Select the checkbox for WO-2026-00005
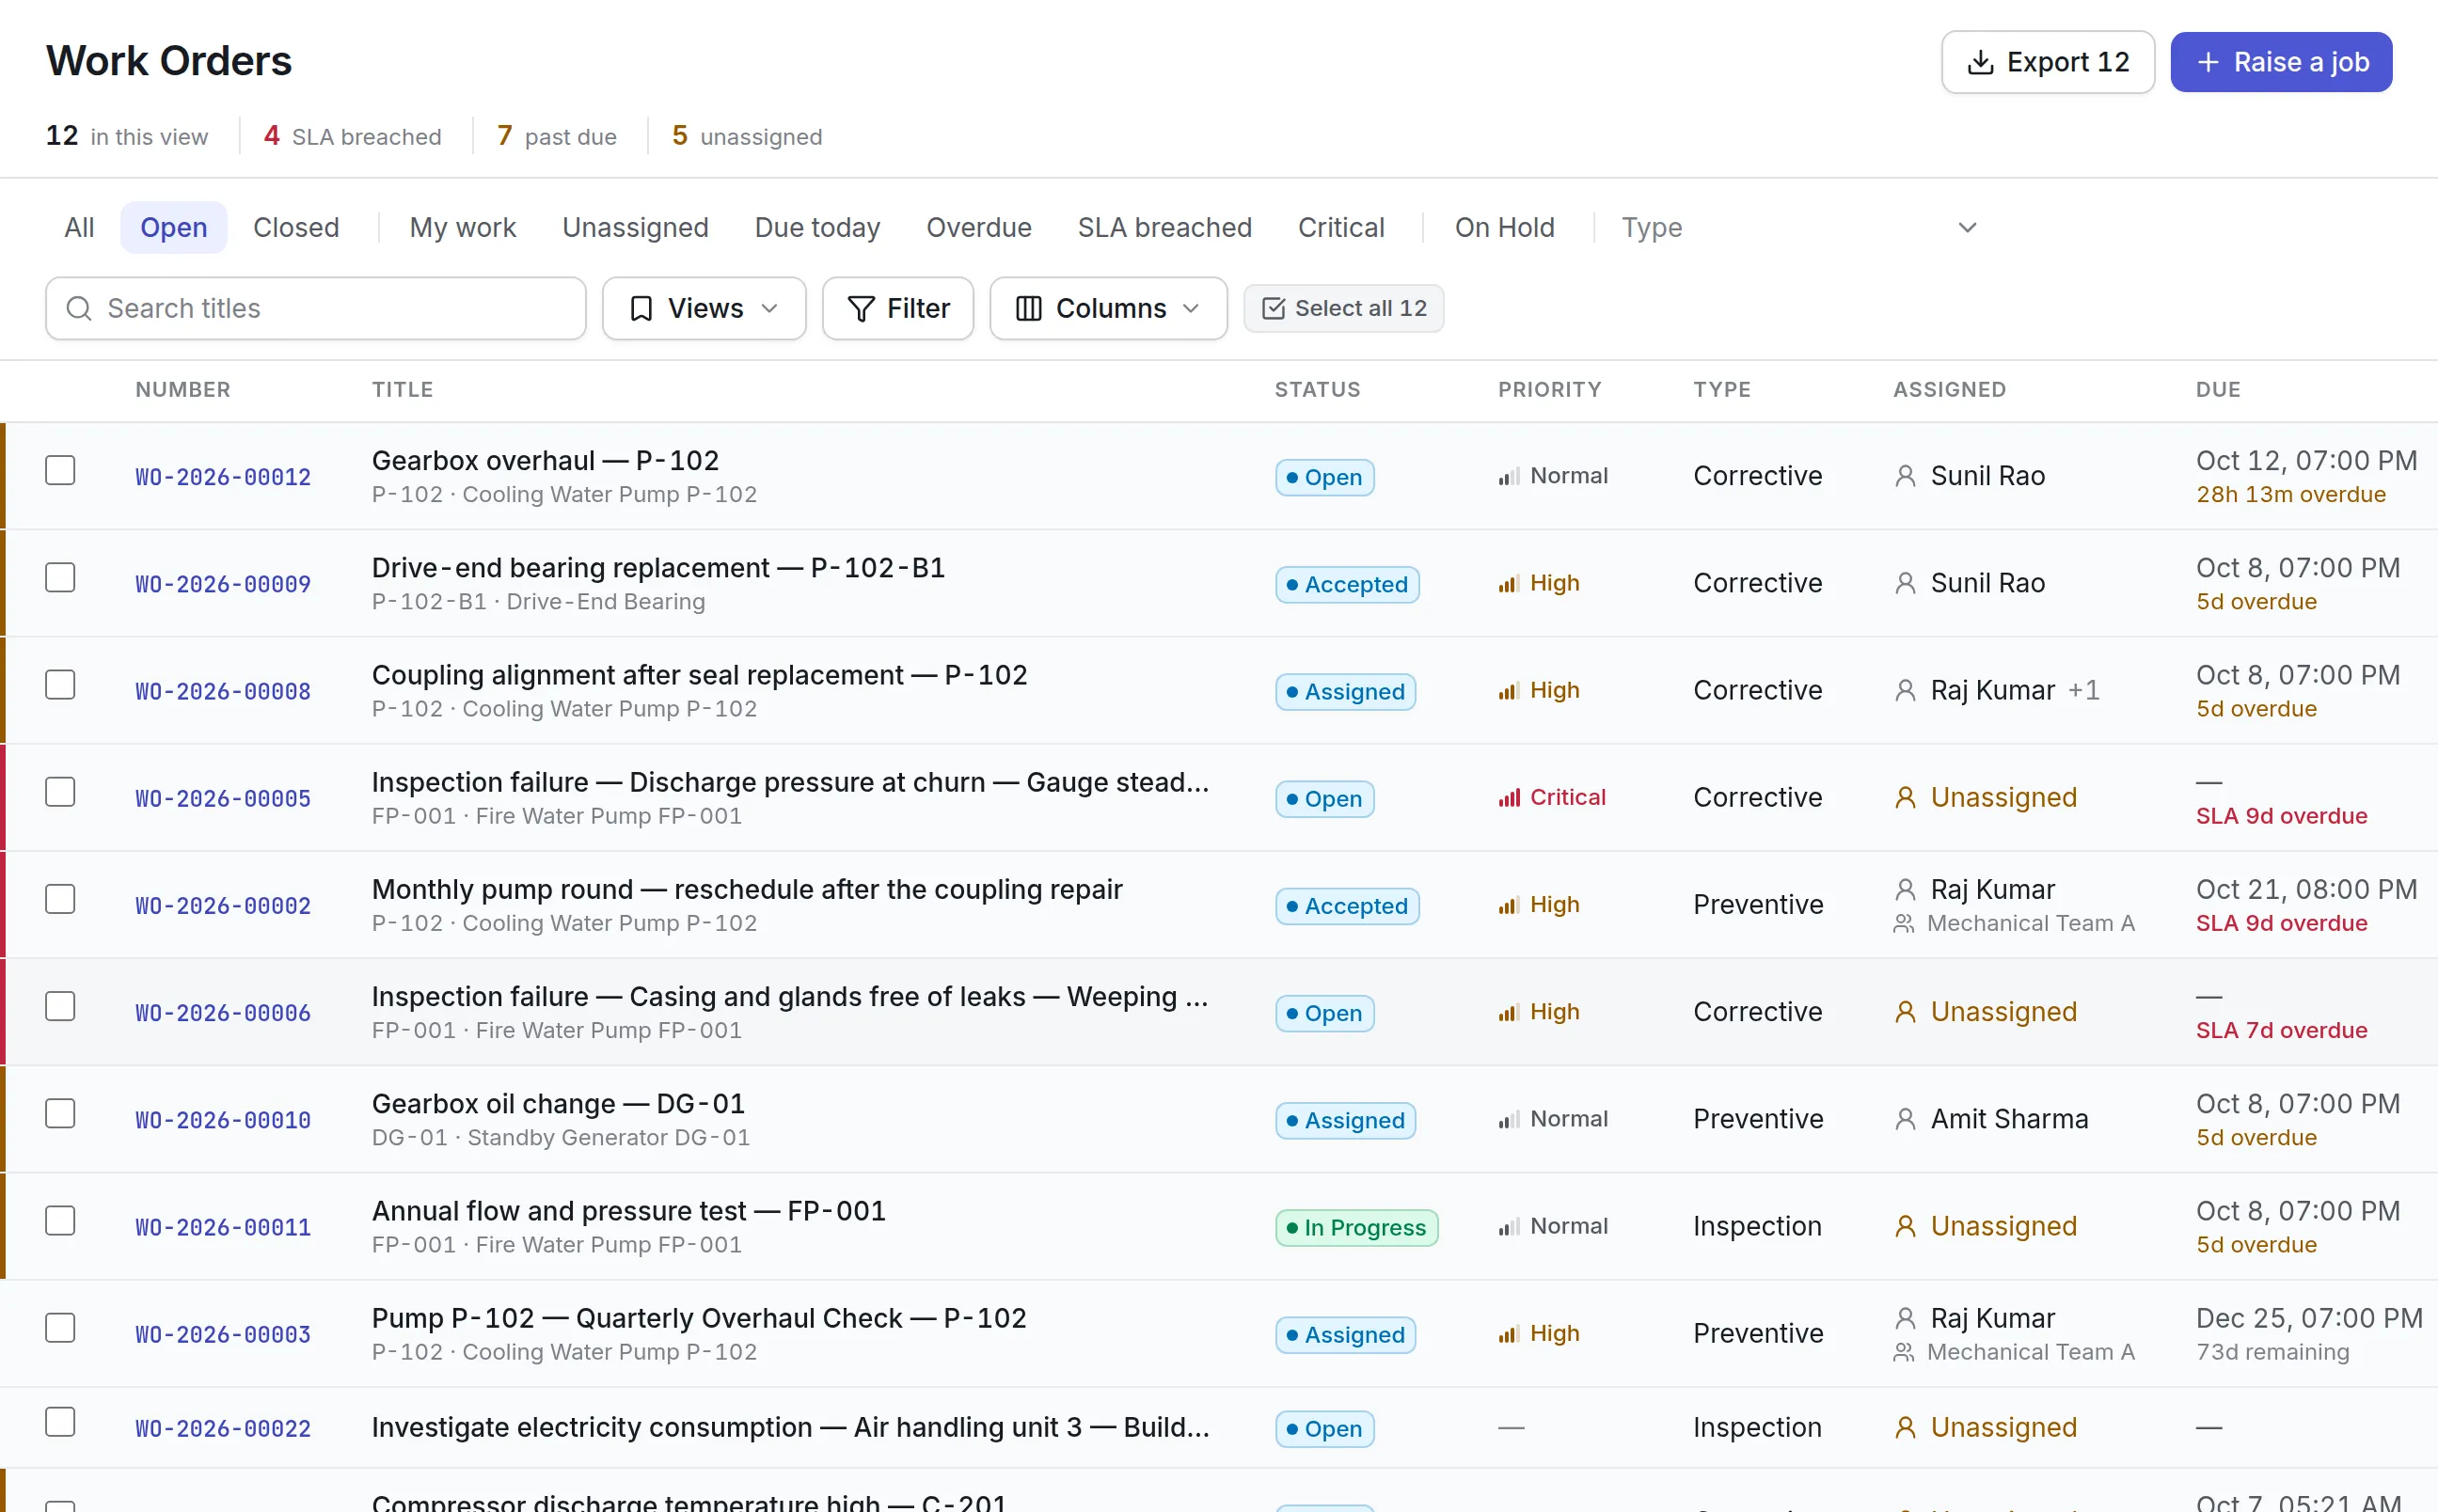 (x=60, y=792)
